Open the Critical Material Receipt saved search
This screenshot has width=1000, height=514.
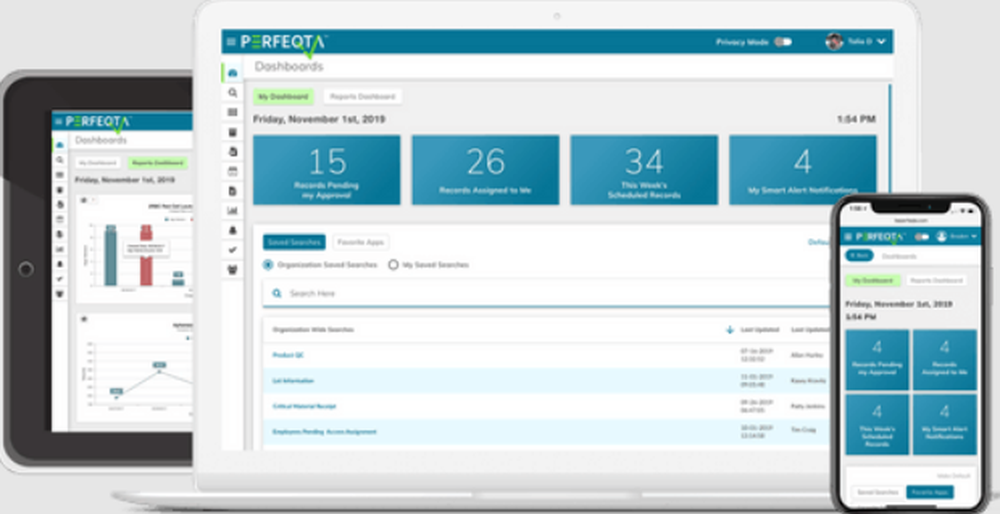[x=304, y=406]
